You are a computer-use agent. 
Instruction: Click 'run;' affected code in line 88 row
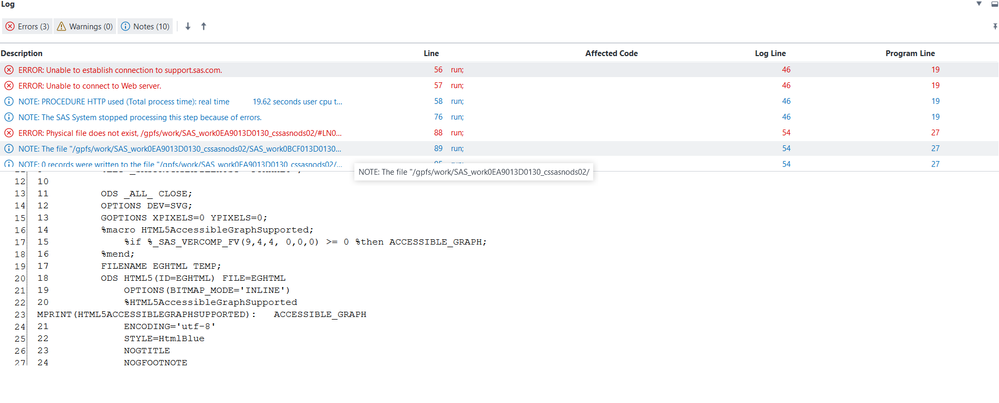pyautogui.click(x=457, y=133)
